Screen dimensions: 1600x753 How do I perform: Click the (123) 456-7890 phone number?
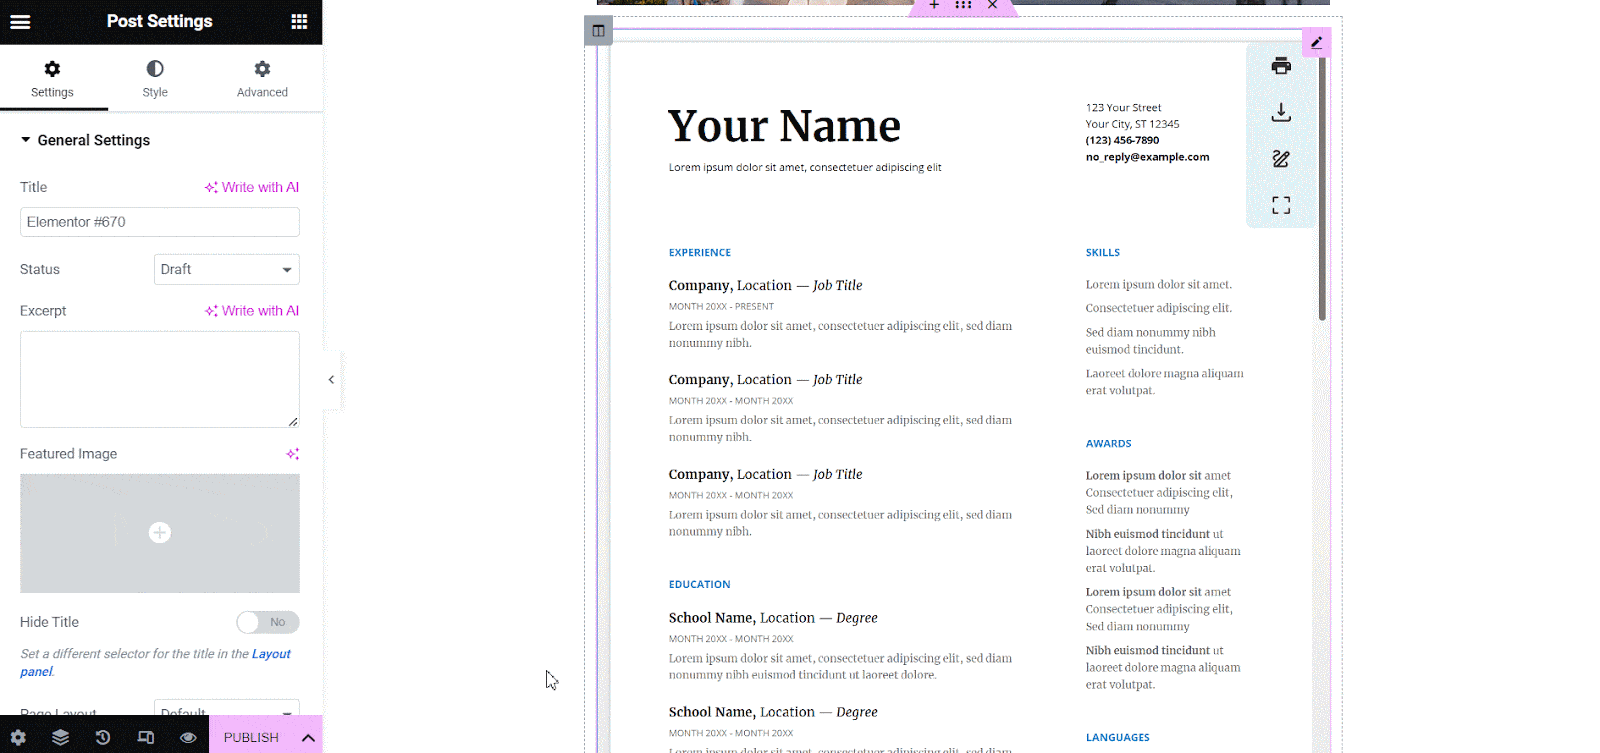[1123, 141]
